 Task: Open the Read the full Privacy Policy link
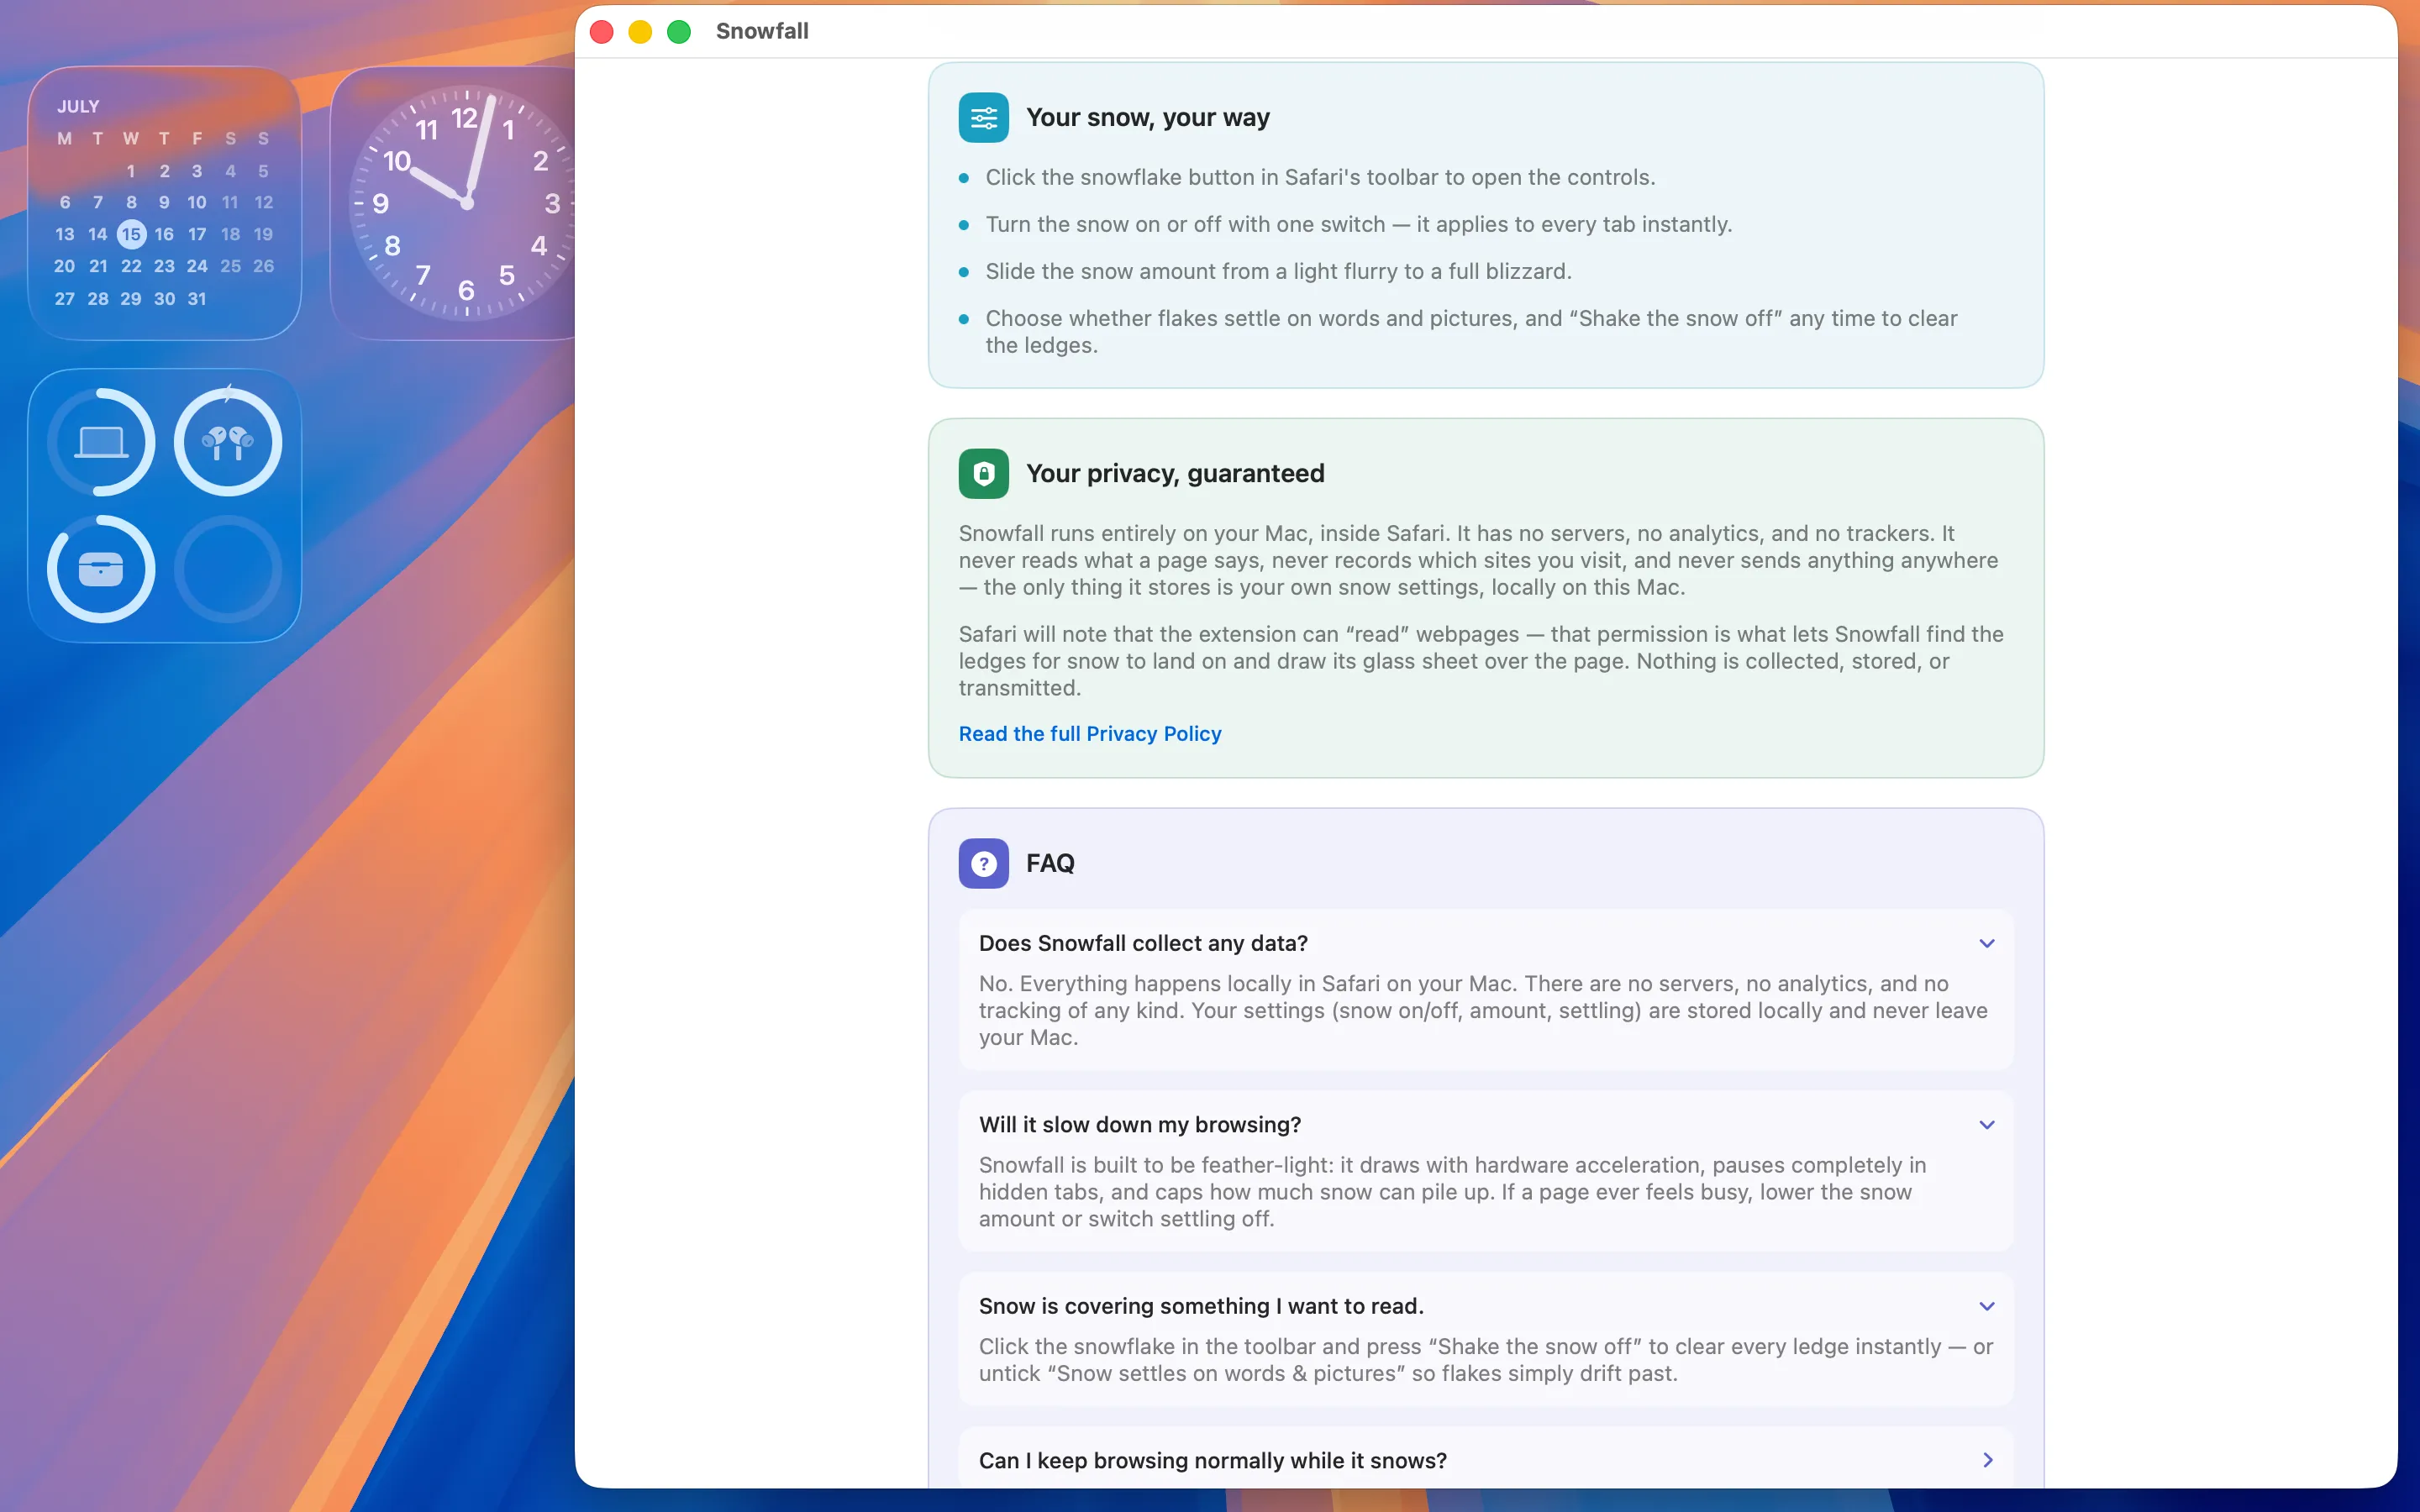pyautogui.click(x=1089, y=734)
